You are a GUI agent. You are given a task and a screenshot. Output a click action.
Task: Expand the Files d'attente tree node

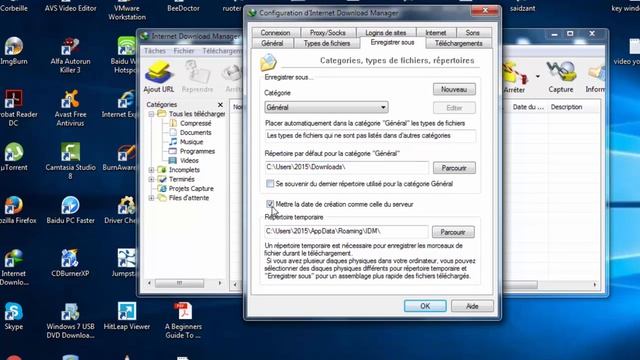tap(151, 198)
